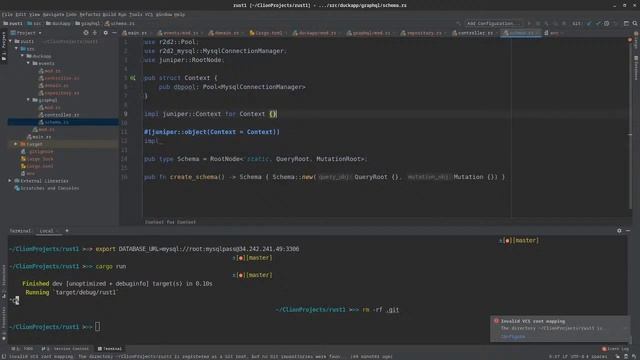Open the Terminal tool window button
The width and height of the screenshot is (640, 360).
[x=109, y=349]
